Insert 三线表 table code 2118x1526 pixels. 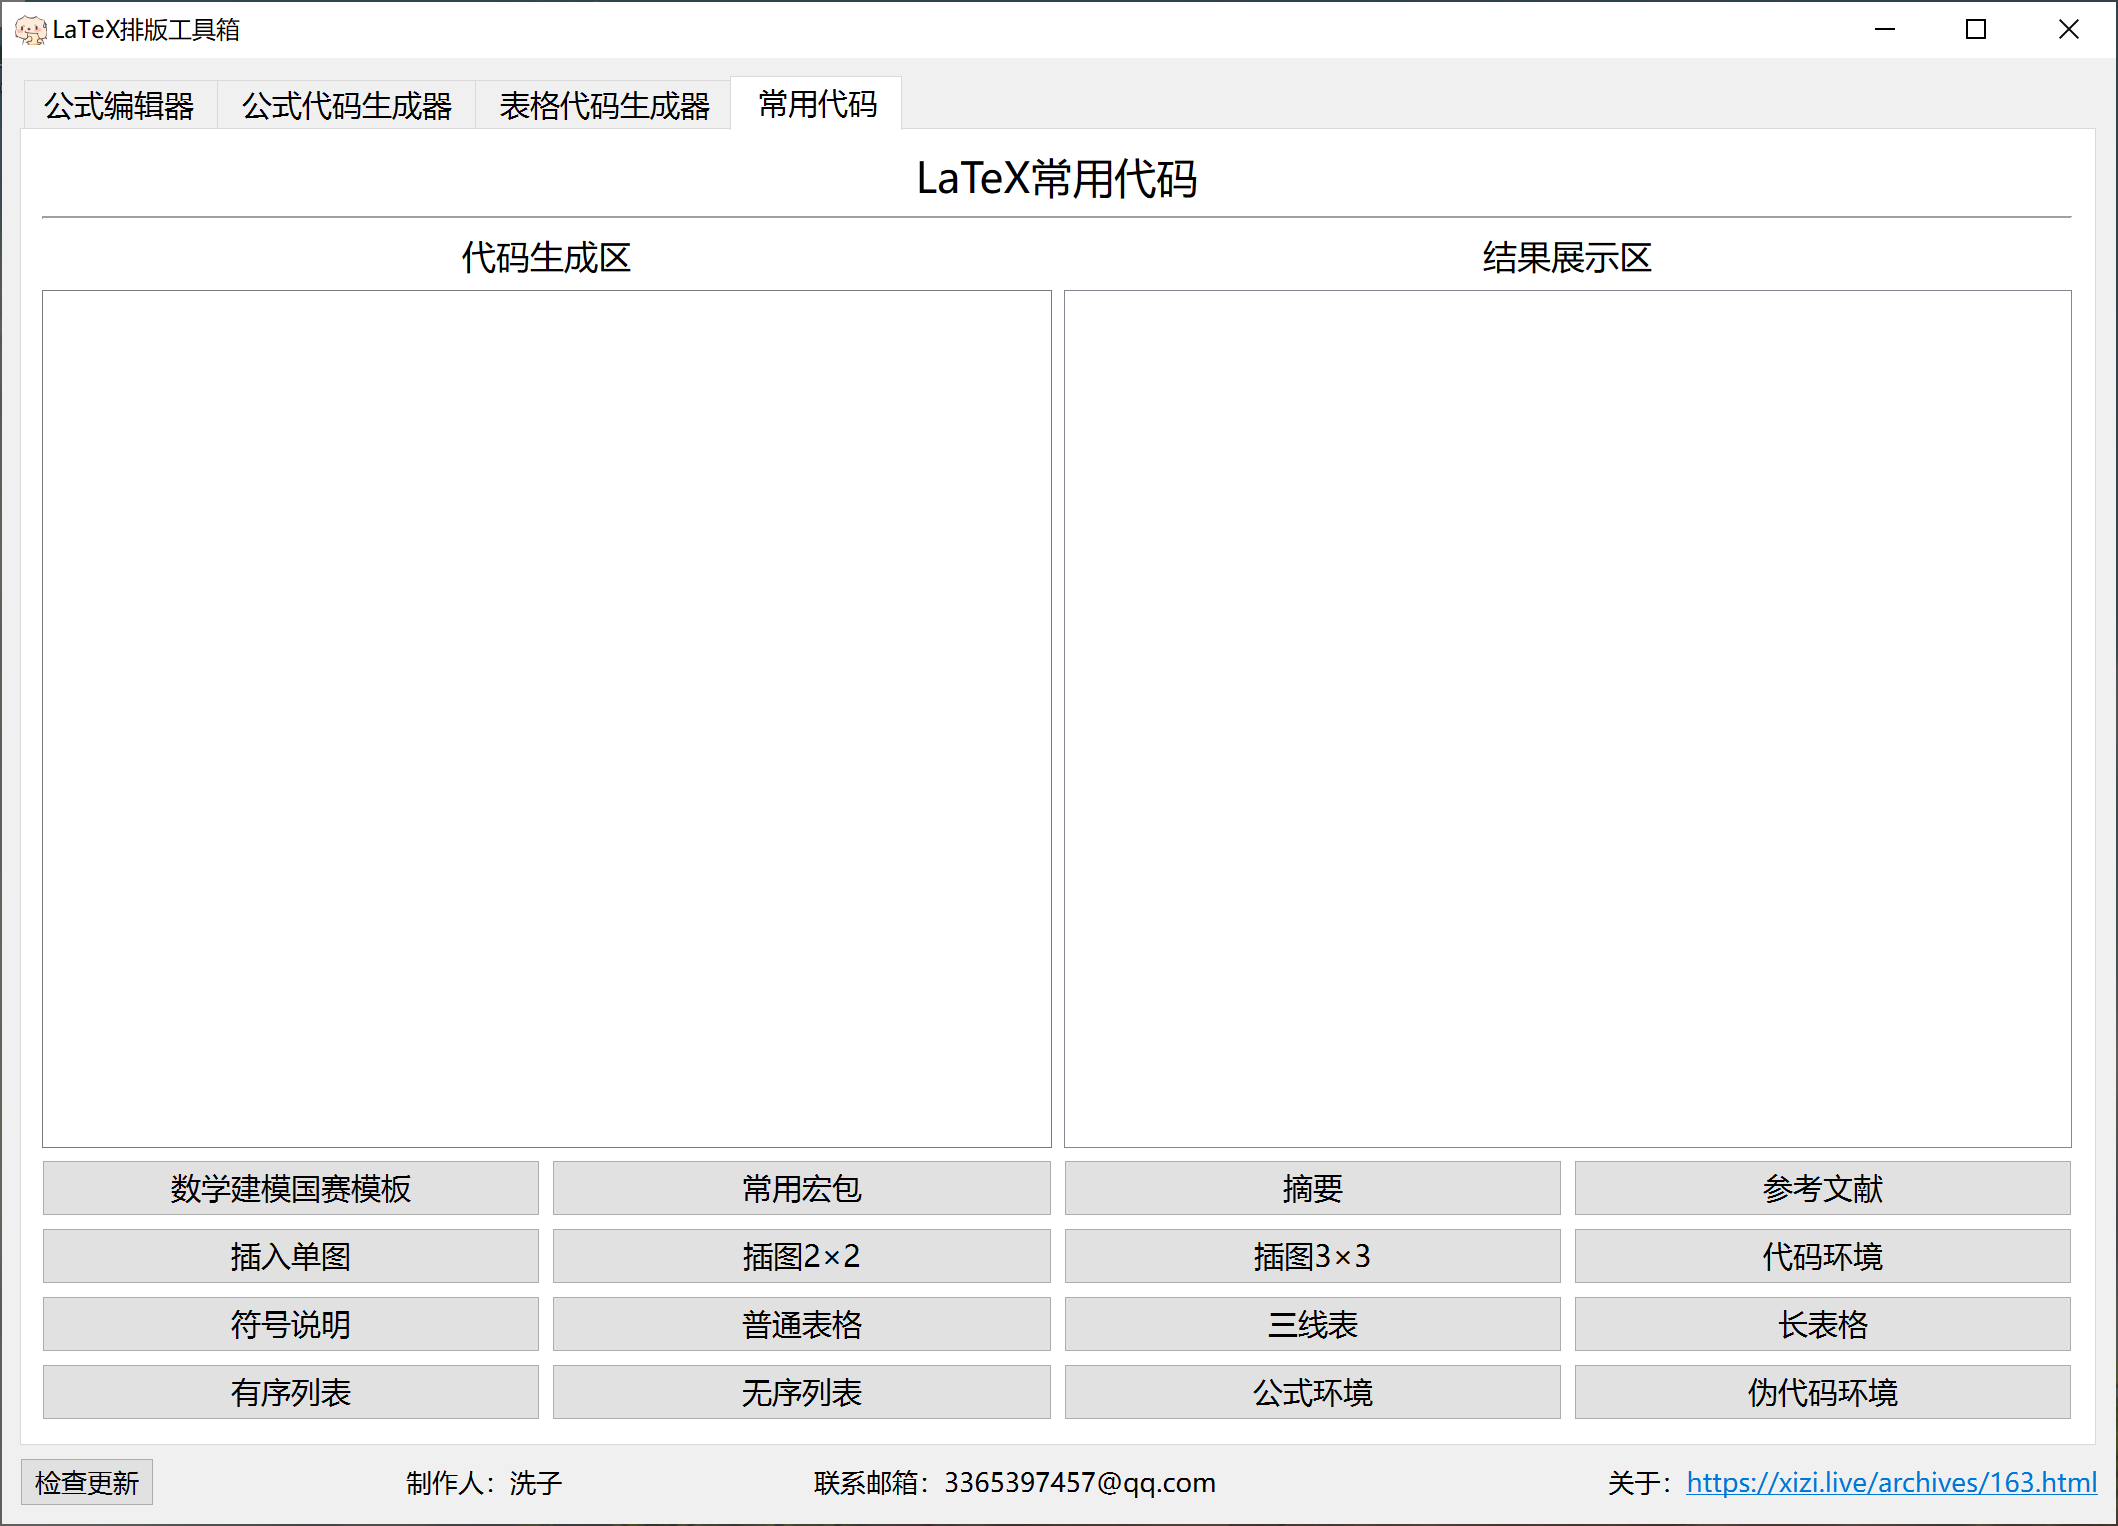(x=1312, y=1324)
